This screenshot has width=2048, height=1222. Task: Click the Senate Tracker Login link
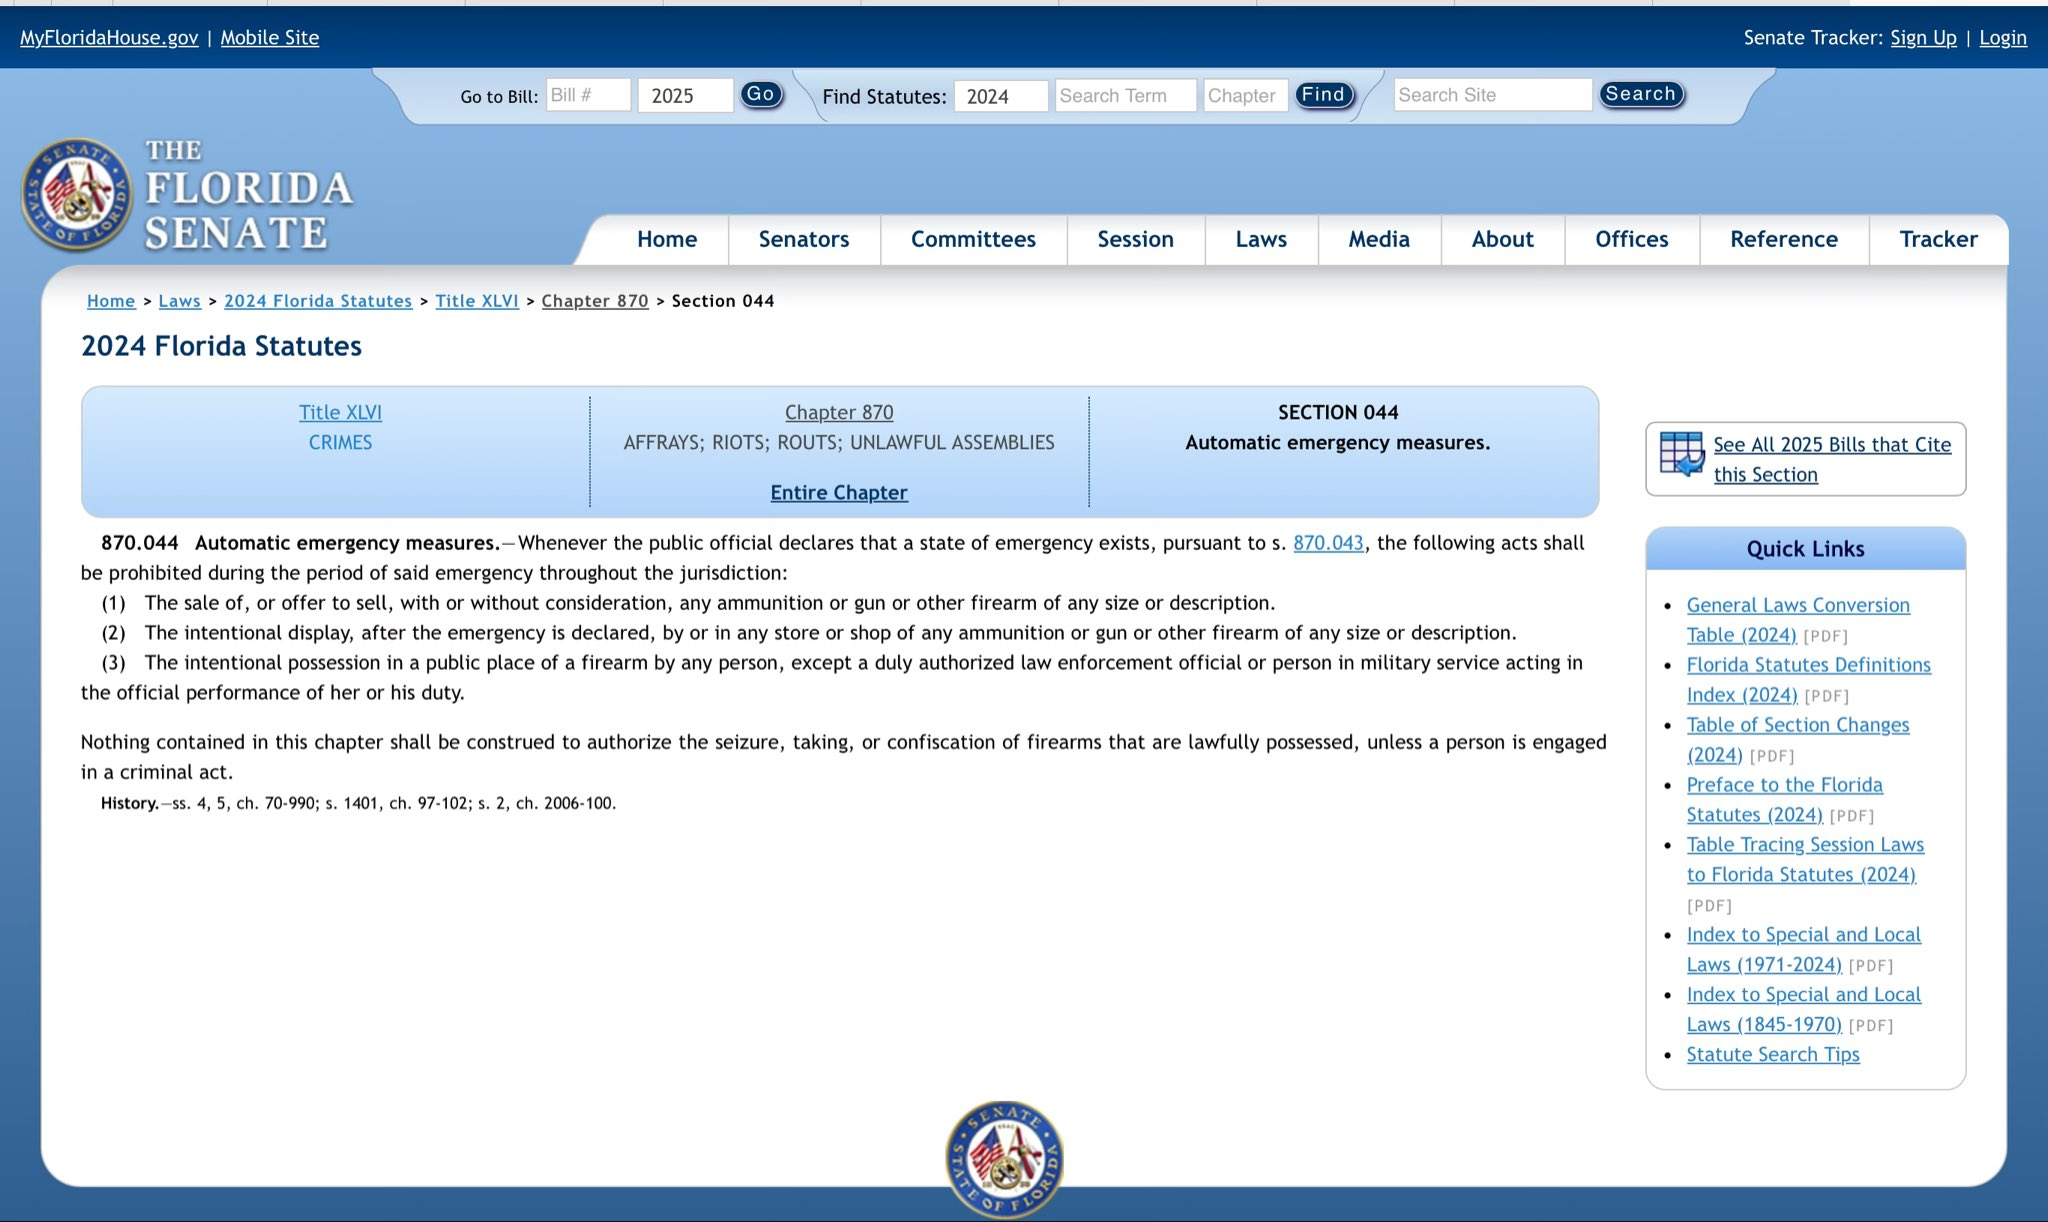[2002, 38]
